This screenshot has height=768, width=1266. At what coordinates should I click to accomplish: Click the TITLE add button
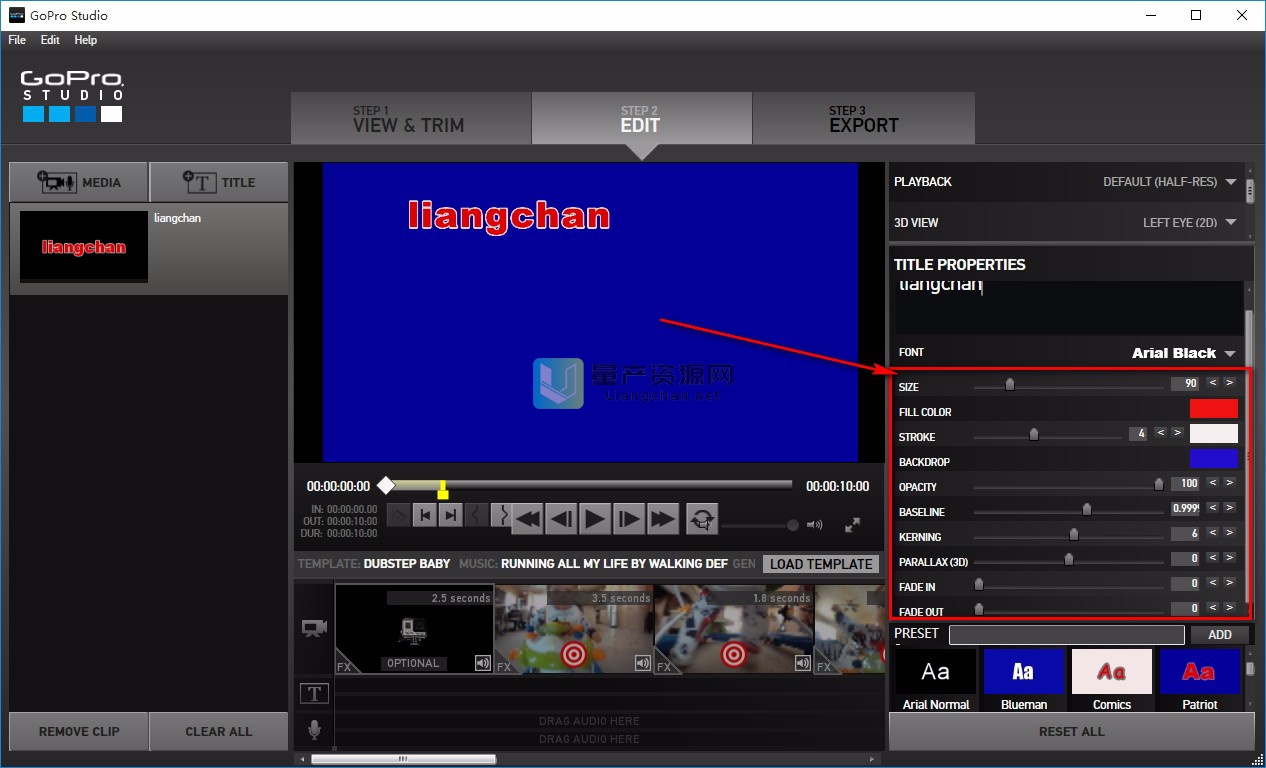pyautogui.click(x=219, y=182)
